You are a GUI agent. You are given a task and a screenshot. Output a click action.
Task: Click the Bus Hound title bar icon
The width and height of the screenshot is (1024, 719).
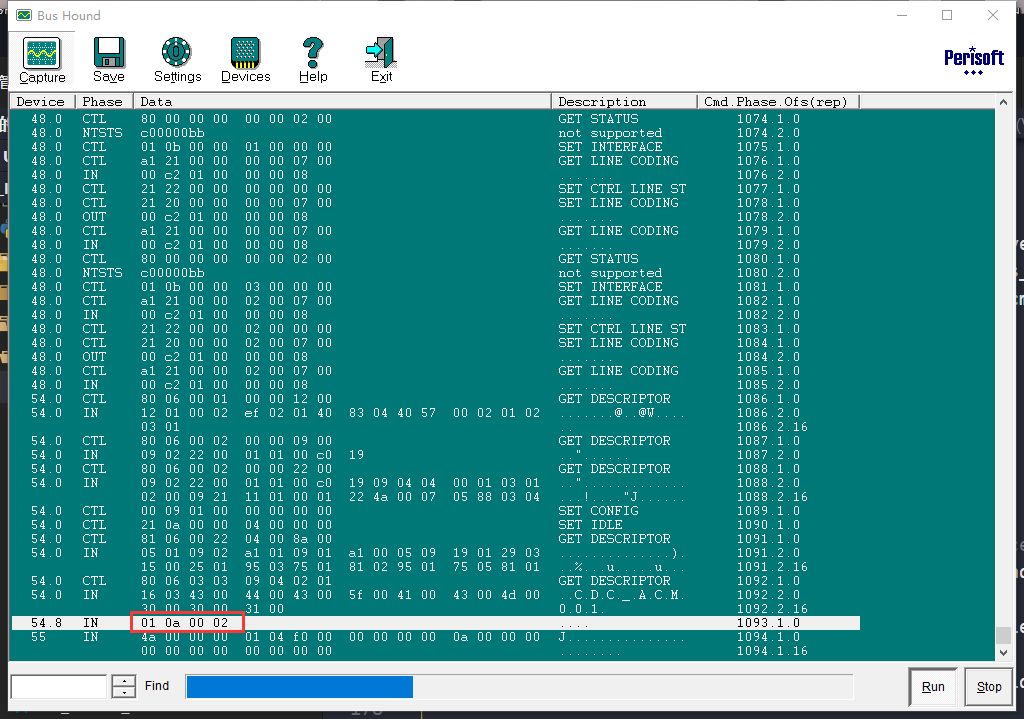click(23, 16)
